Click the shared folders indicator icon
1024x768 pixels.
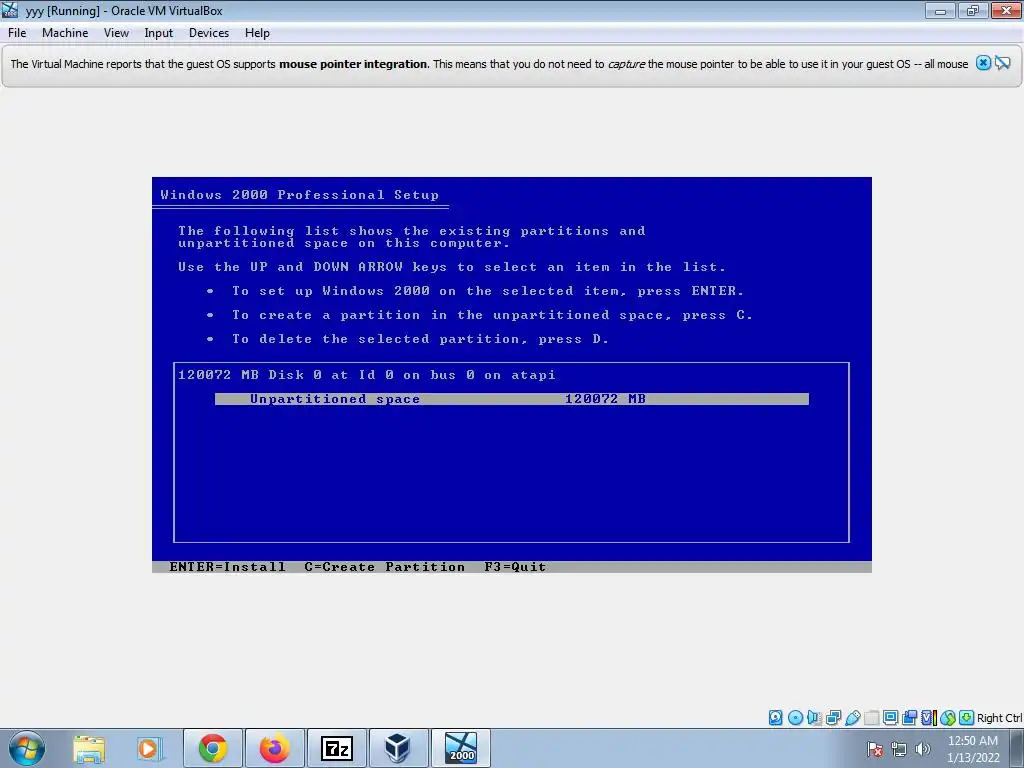click(871, 718)
